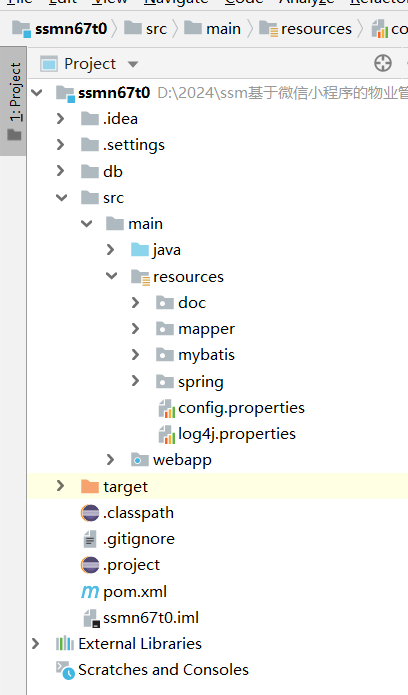Click the External Libraries icon
The height and width of the screenshot is (695, 408).
pyautogui.click(x=65, y=644)
